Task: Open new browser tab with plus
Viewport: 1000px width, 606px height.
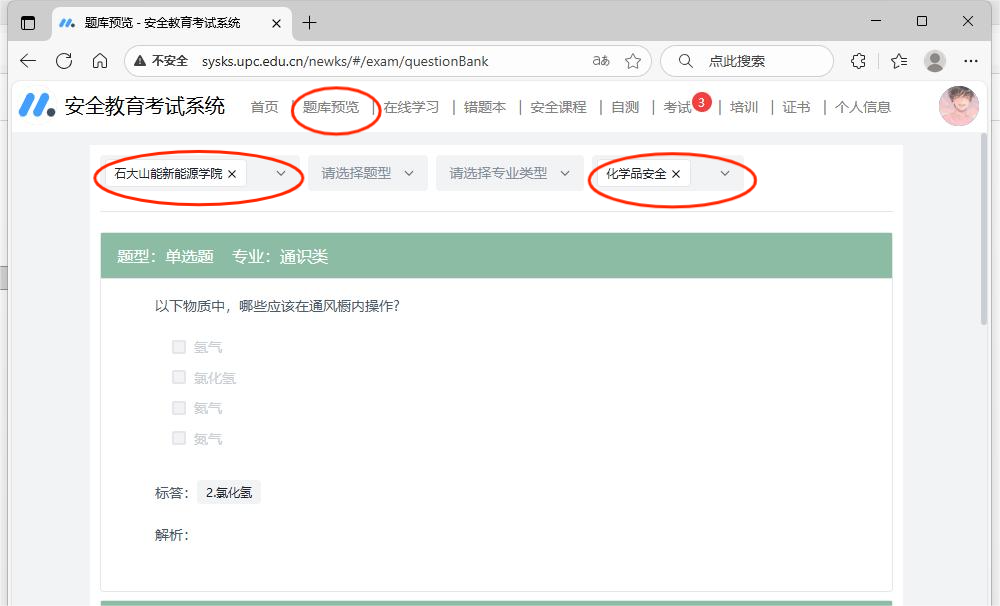Action: pos(310,22)
